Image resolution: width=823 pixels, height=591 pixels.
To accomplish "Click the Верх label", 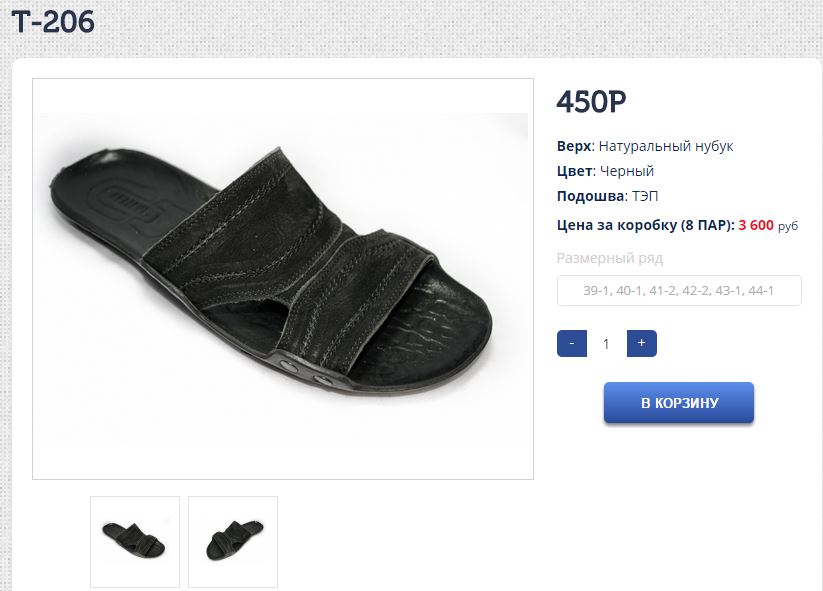I will (574, 146).
